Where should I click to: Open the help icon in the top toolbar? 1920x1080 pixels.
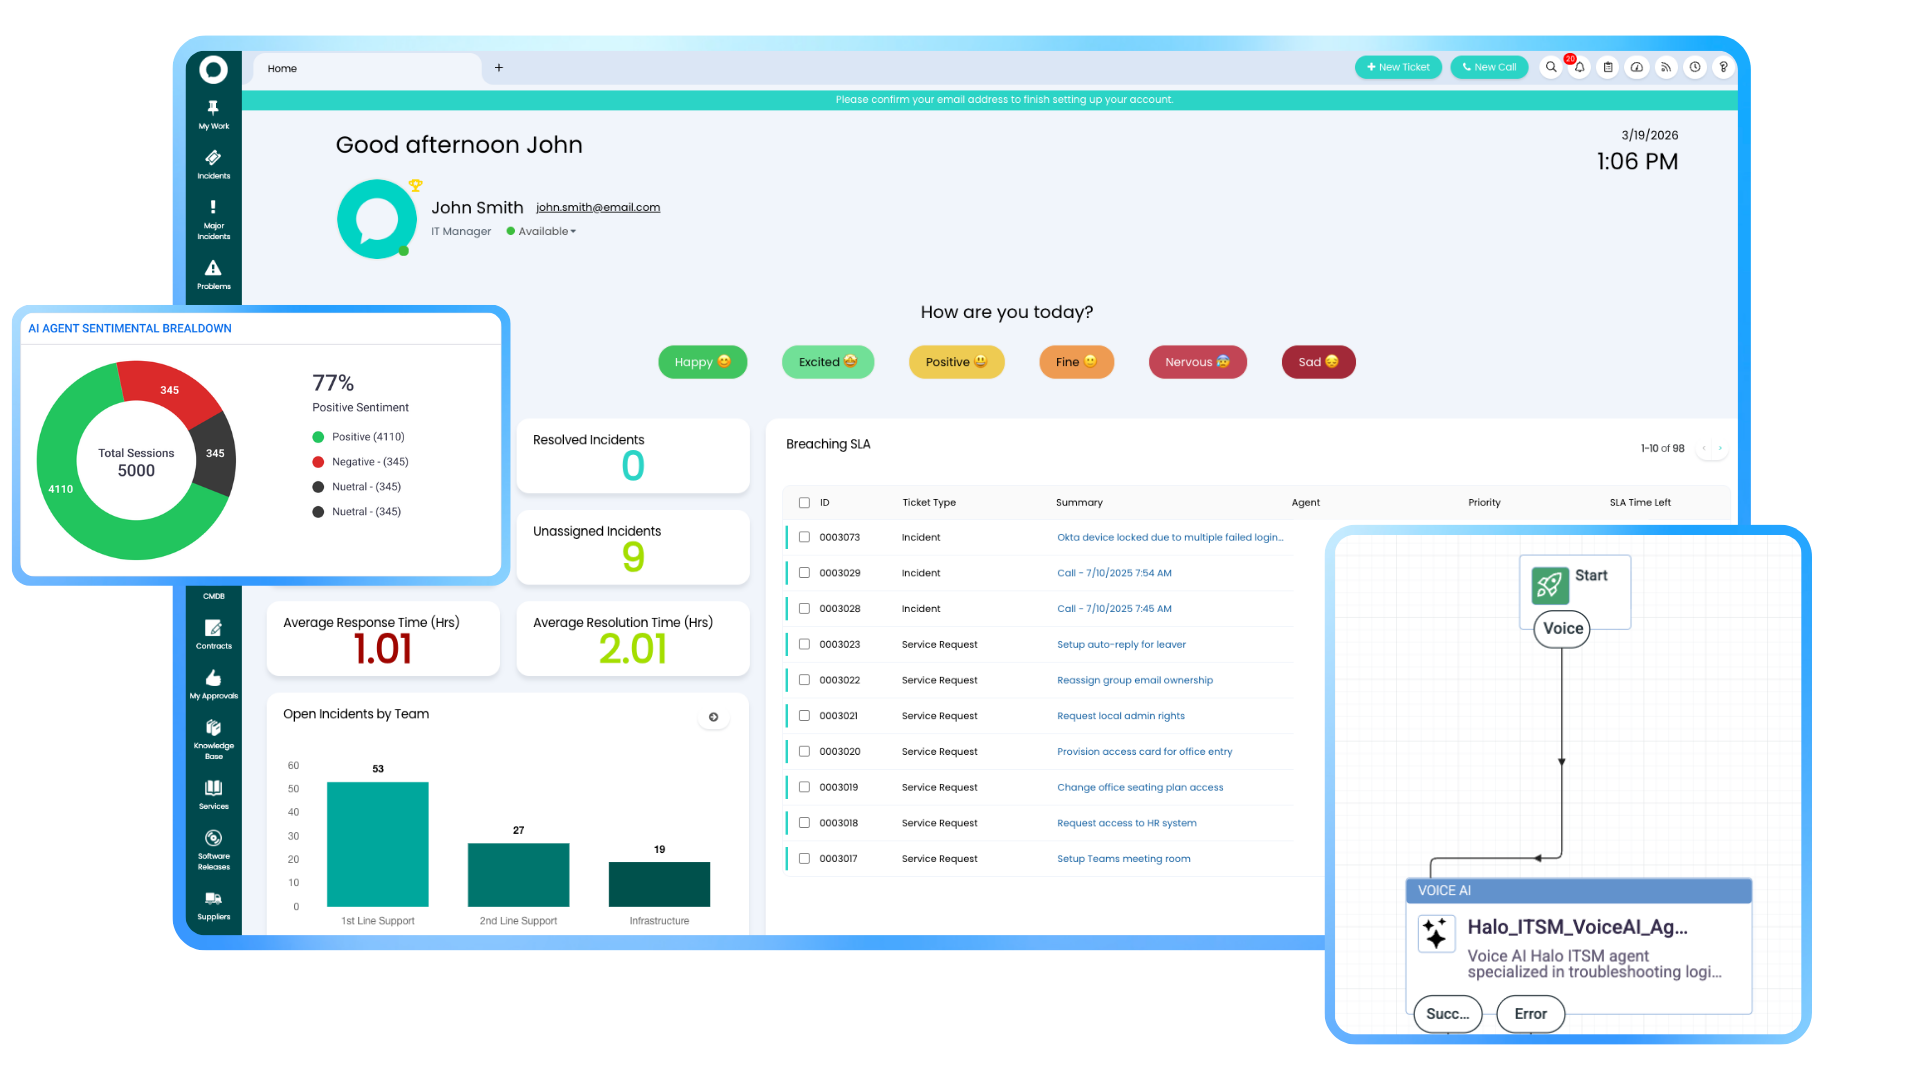(x=1723, y=66)
